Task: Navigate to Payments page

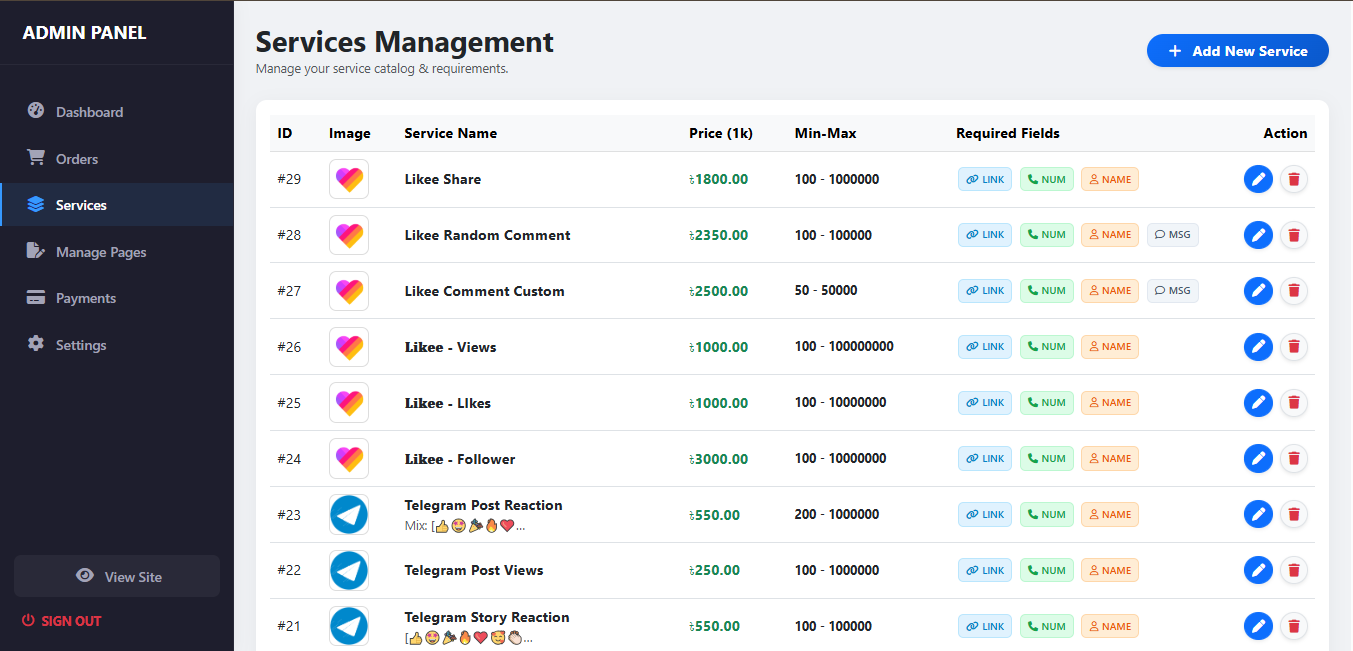Action: 85,298
